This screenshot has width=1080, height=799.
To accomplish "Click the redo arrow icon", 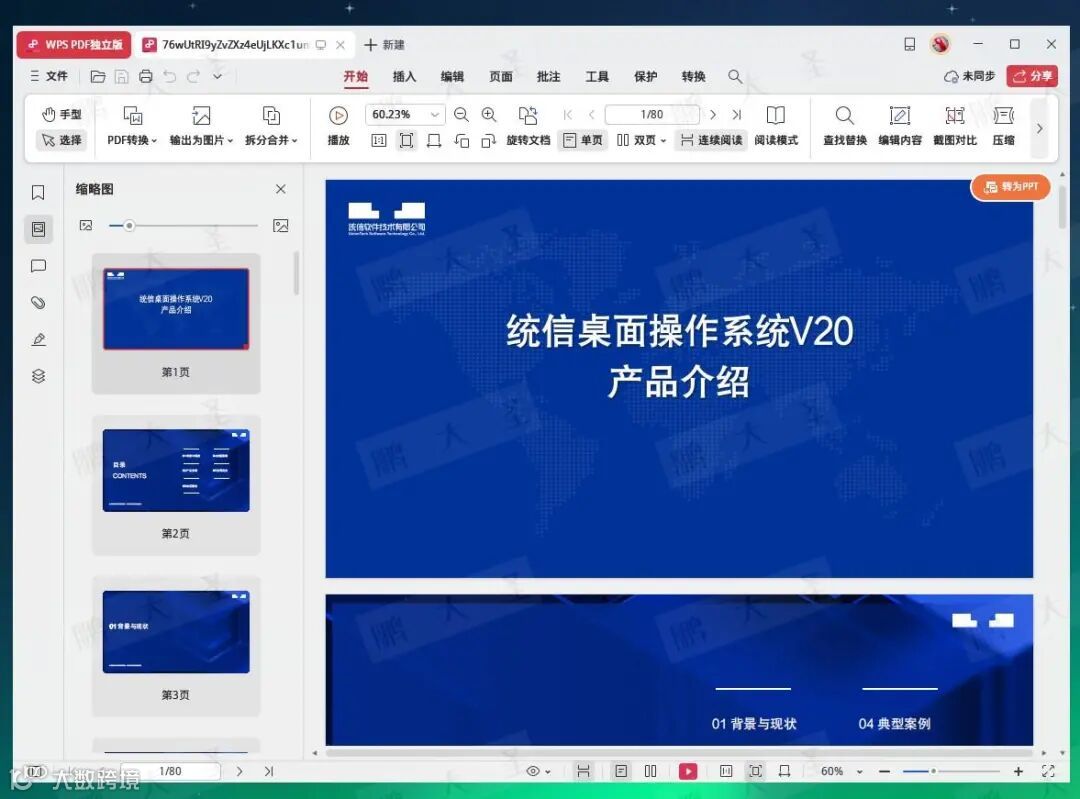I will (194, 76).
